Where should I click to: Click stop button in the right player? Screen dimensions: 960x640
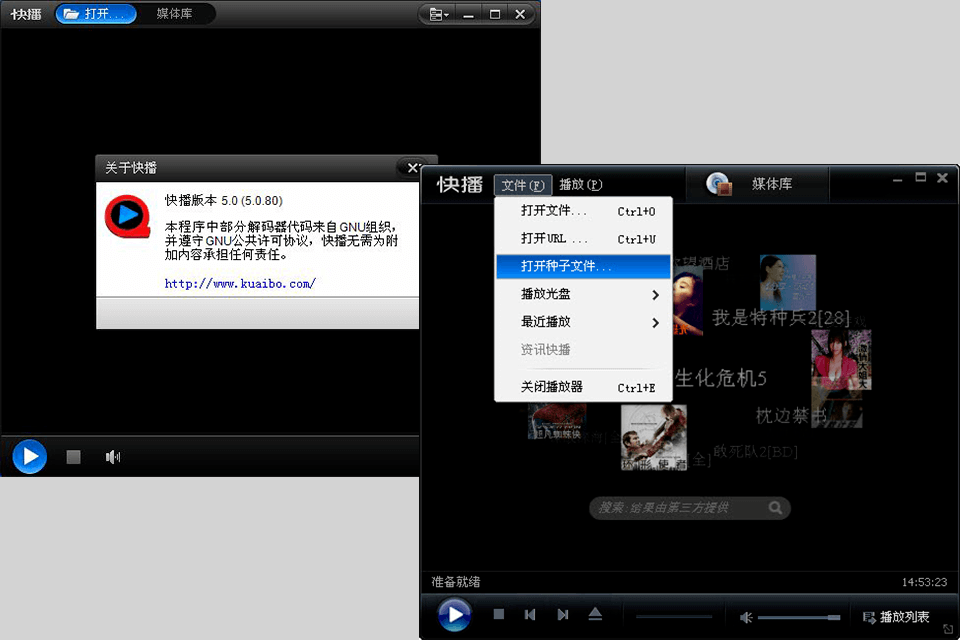[498, 614]
